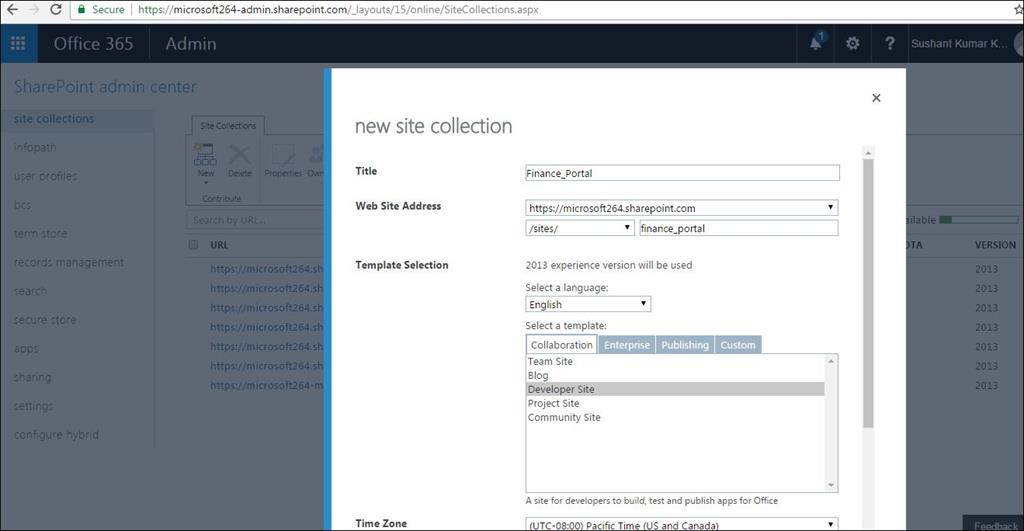Click in the Title input field
Screen dimensions: 1024x531
tap(682, 173)
